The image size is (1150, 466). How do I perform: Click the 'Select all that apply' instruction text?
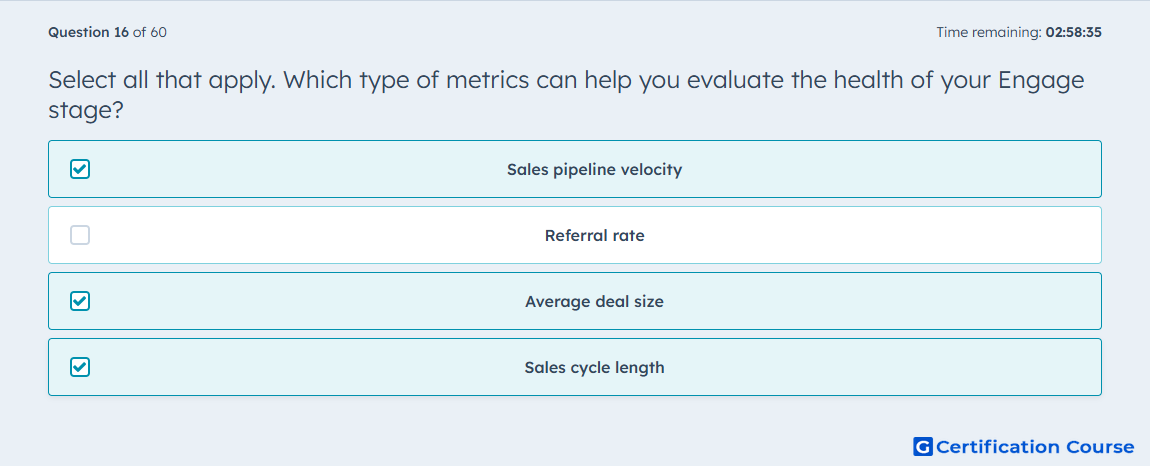pyautogui.click(x=163, y=81)
